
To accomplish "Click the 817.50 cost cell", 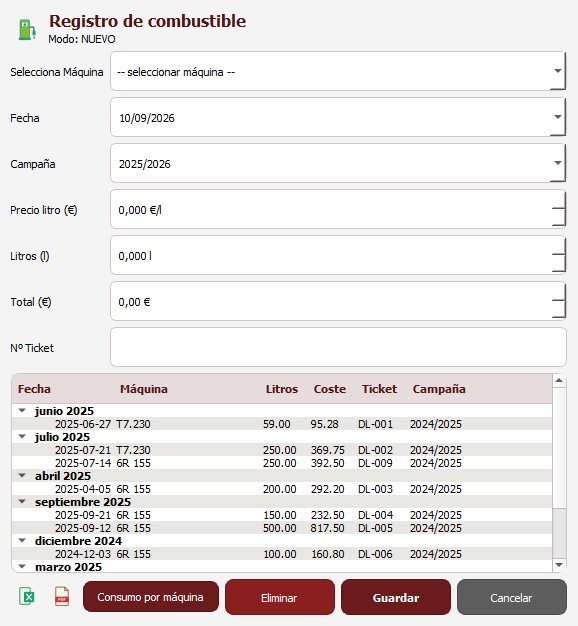I will [327, 528].
